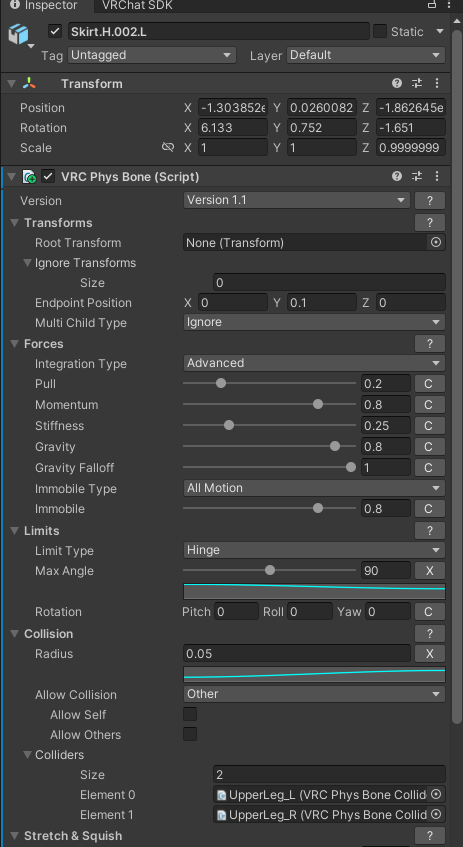Click the X button beside Max Angle
The height and width of the screenshot is (847, 463).
point(430,570)
